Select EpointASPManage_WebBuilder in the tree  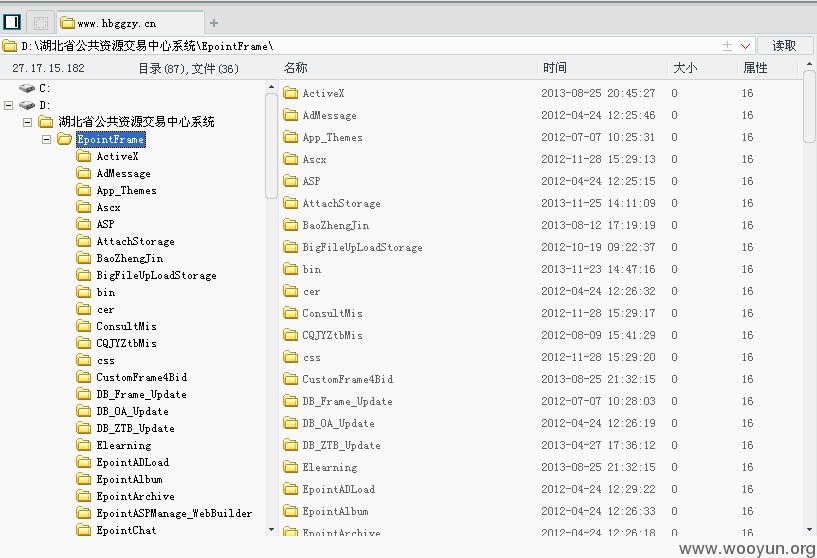tap(174, 513)
